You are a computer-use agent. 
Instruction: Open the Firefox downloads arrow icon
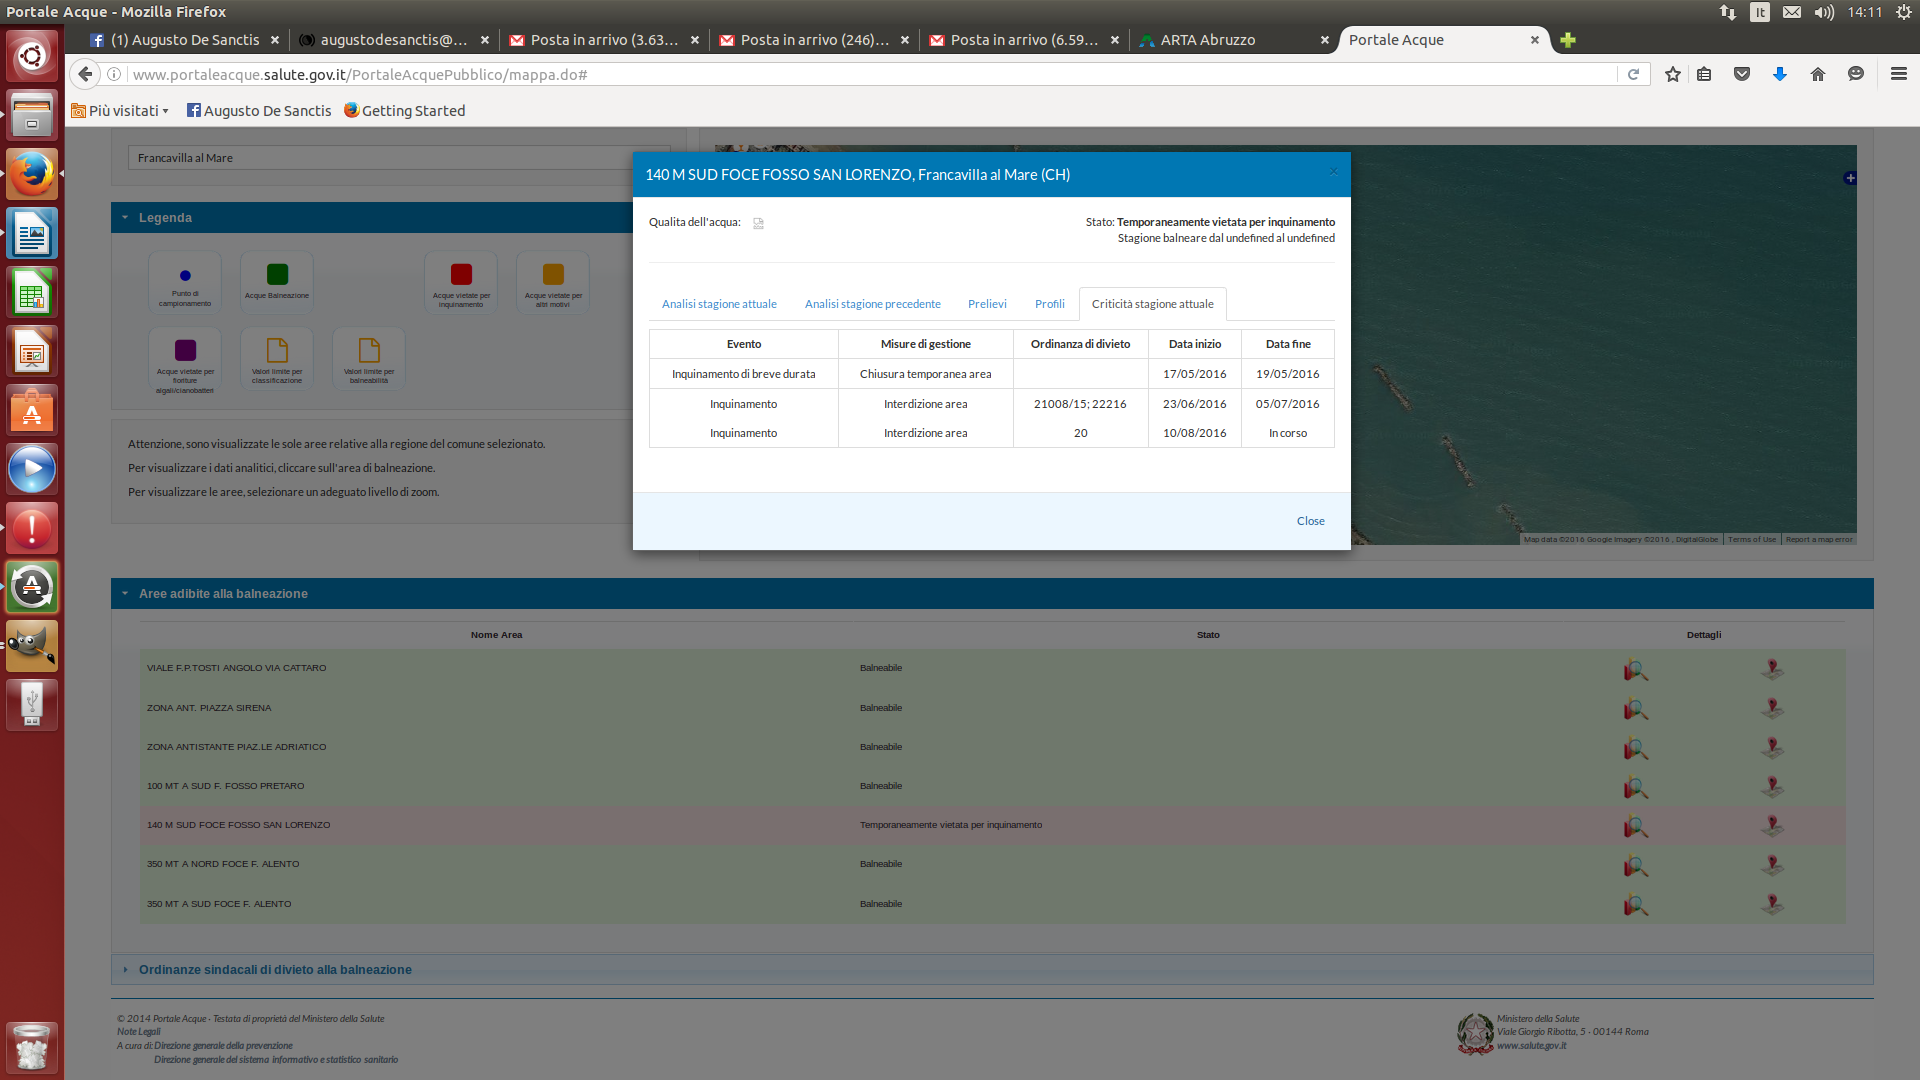[1780, 75]
